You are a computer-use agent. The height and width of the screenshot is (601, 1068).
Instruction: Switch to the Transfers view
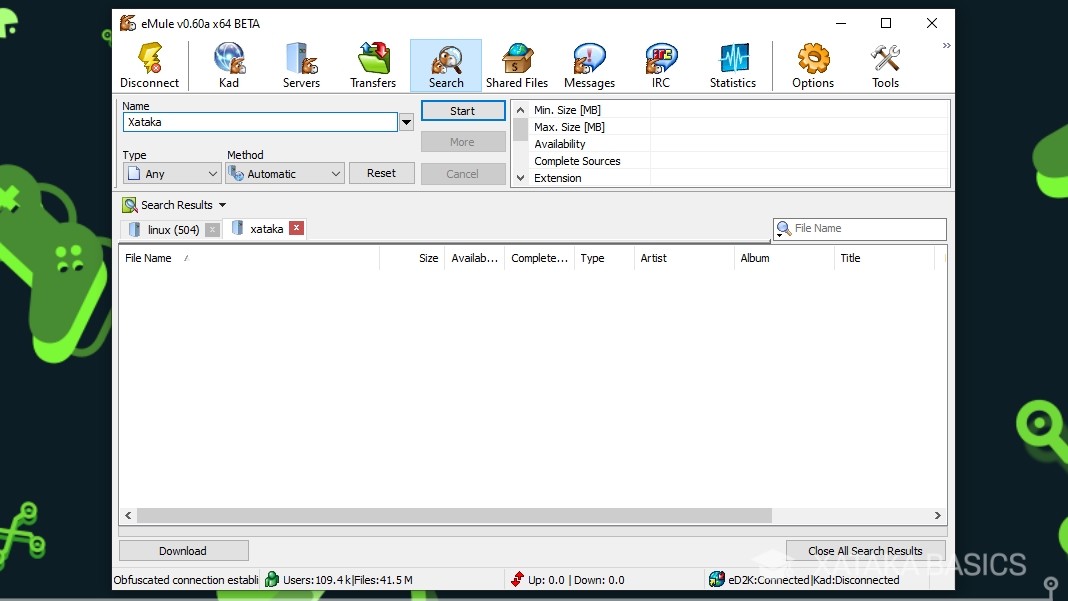pos(372,63)
